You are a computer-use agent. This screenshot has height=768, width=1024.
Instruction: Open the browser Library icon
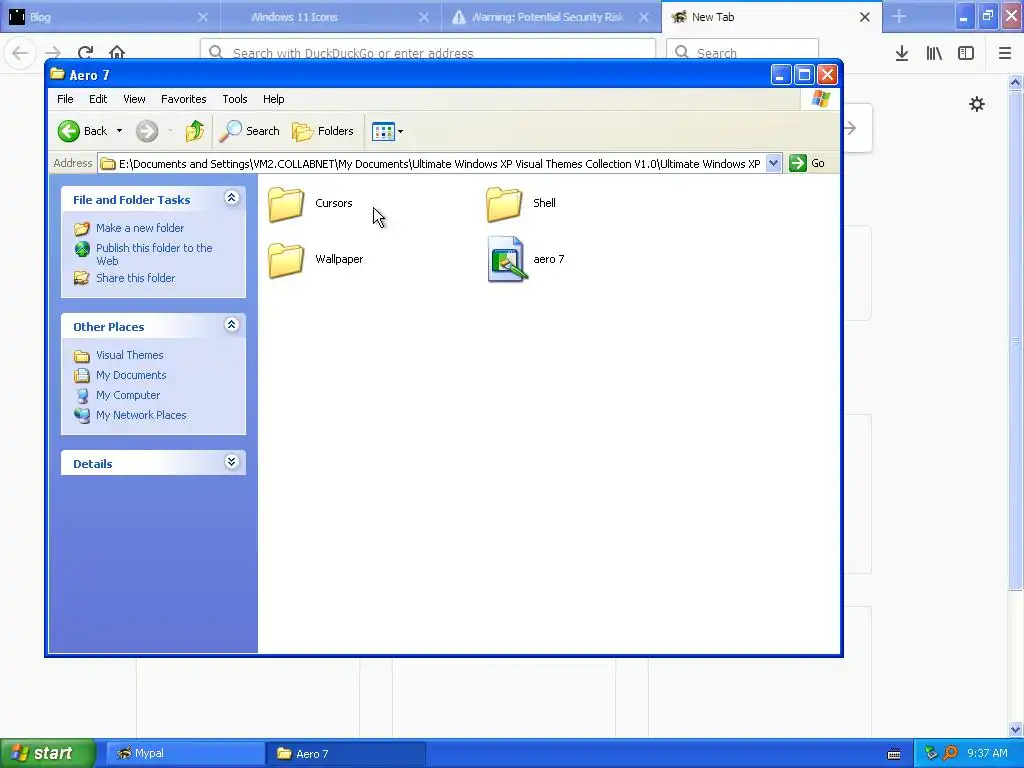tap(934, 53)
